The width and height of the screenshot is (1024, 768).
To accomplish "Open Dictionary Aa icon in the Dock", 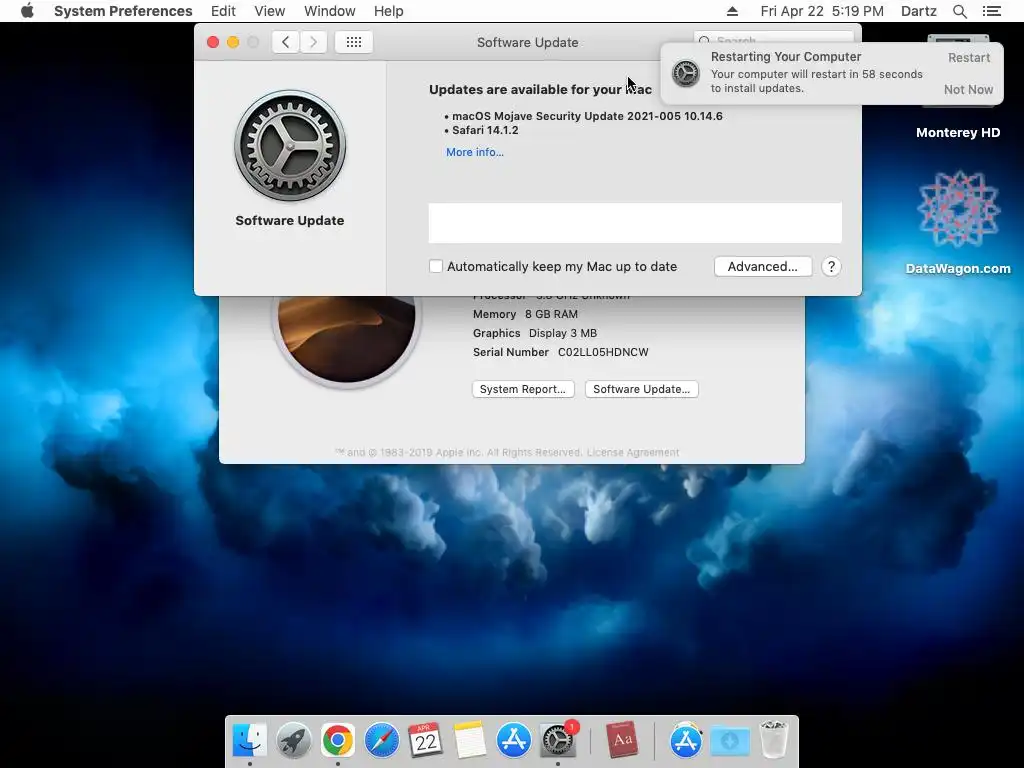I will (x=621, y=740).
